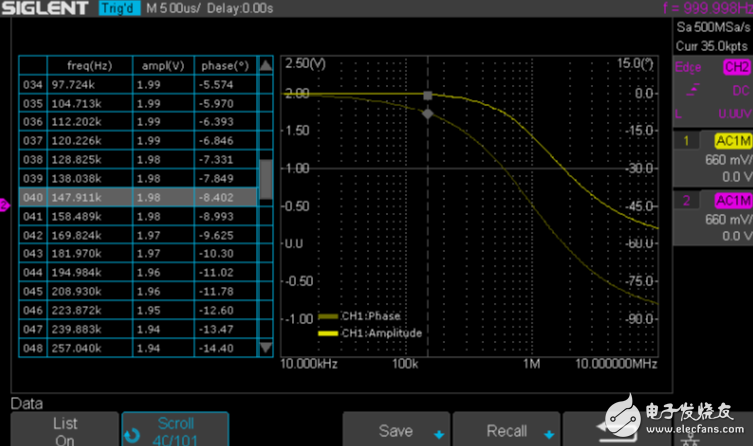Click the table scroll-up arrow

(266, 66)
